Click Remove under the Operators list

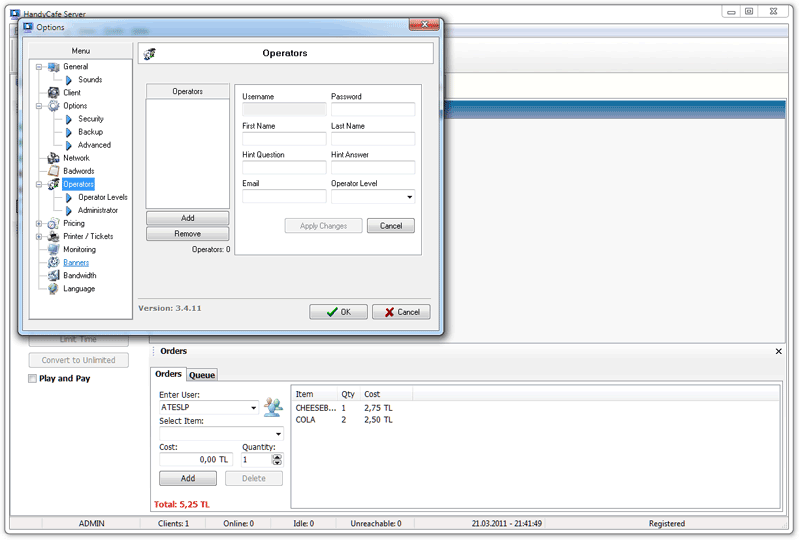tap(188, 234)
